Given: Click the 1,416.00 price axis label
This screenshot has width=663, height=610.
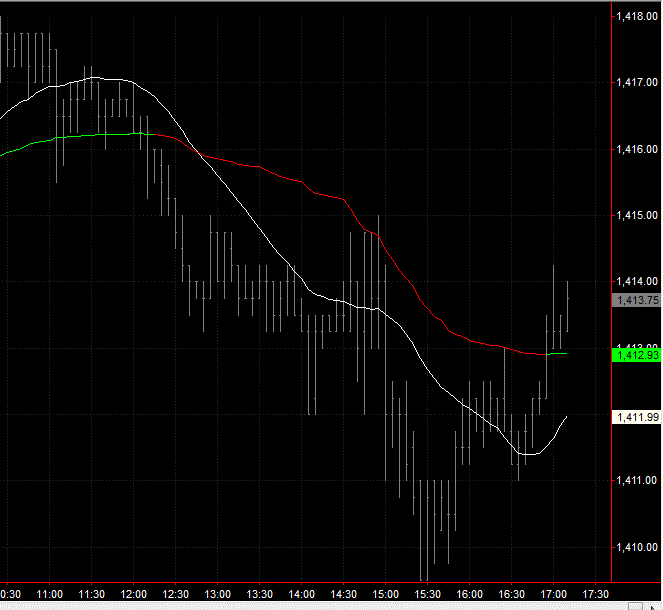Looking at the screenshot, I should pos(637,149).
